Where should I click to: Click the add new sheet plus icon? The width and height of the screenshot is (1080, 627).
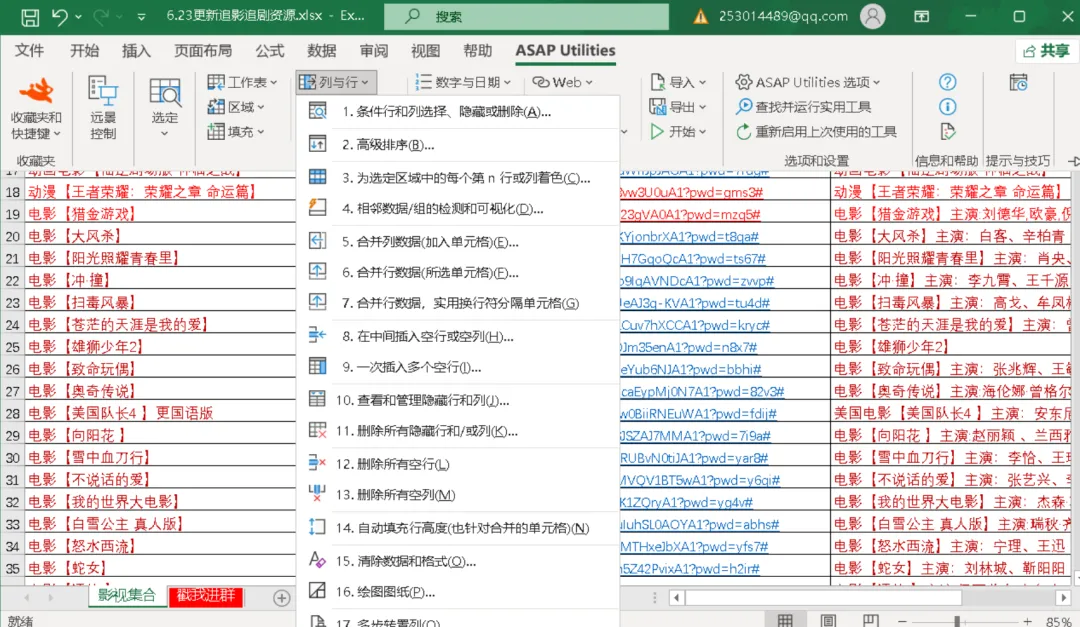coord(281,597)
